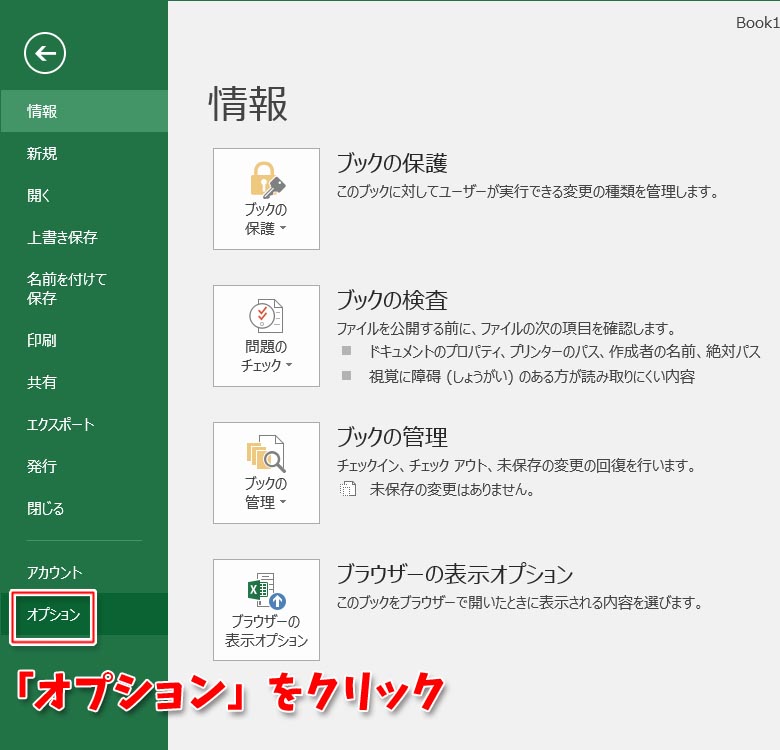Click the 未保存の変更はありません text
The height and width of the screenshot is (750, 780).
click(x=452, y=489)
